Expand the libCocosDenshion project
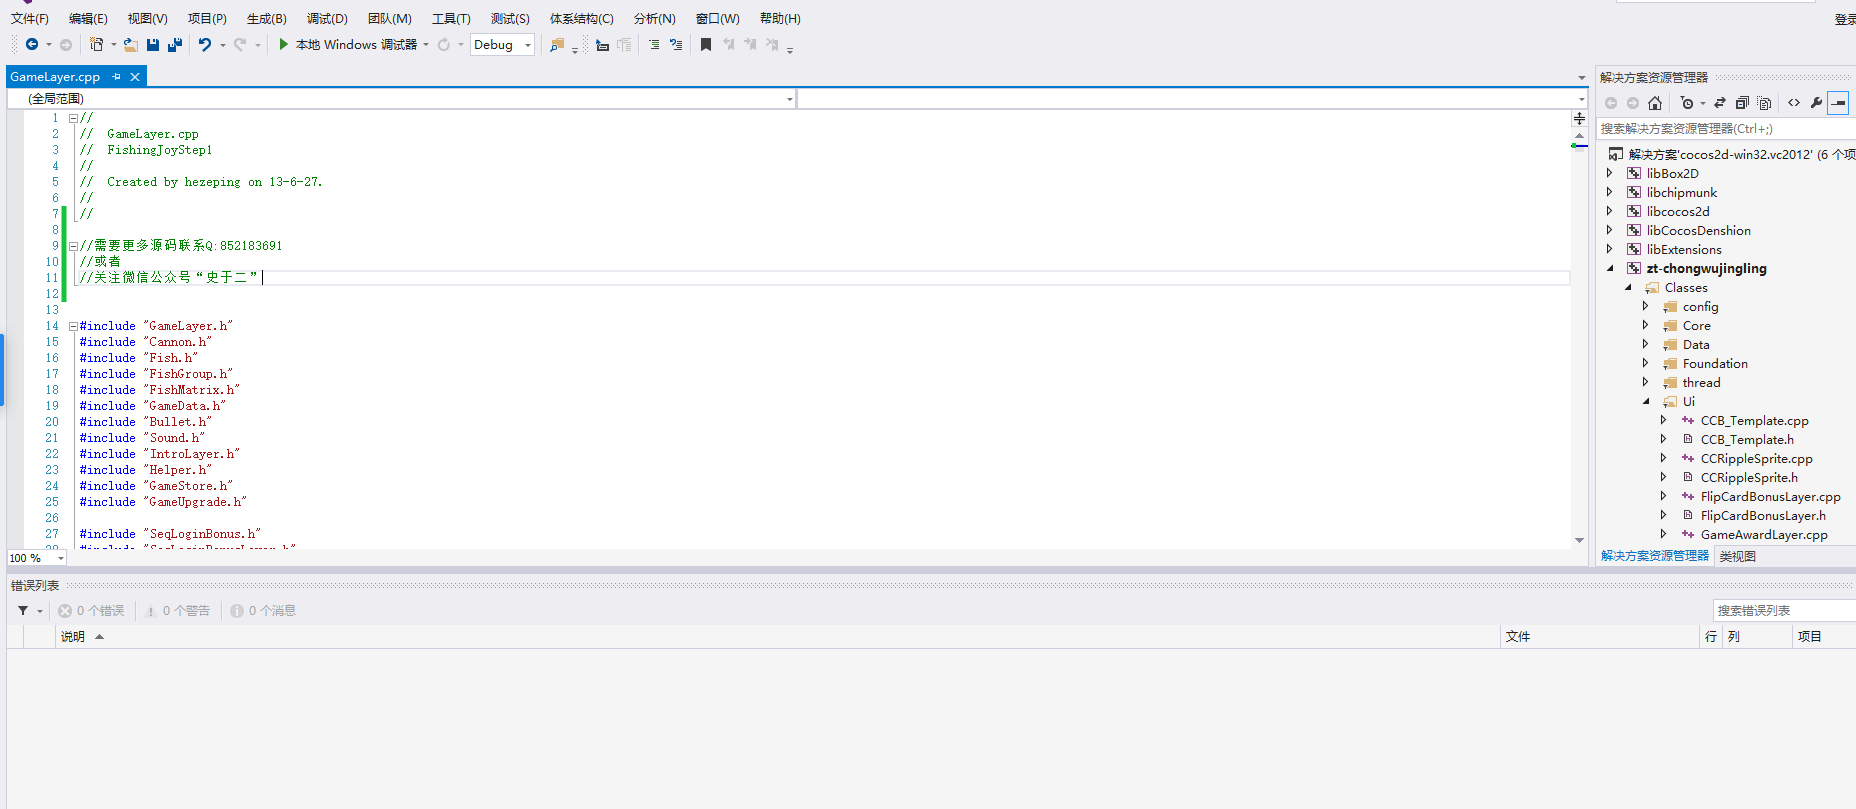1856x809 pixels. 1610,230
